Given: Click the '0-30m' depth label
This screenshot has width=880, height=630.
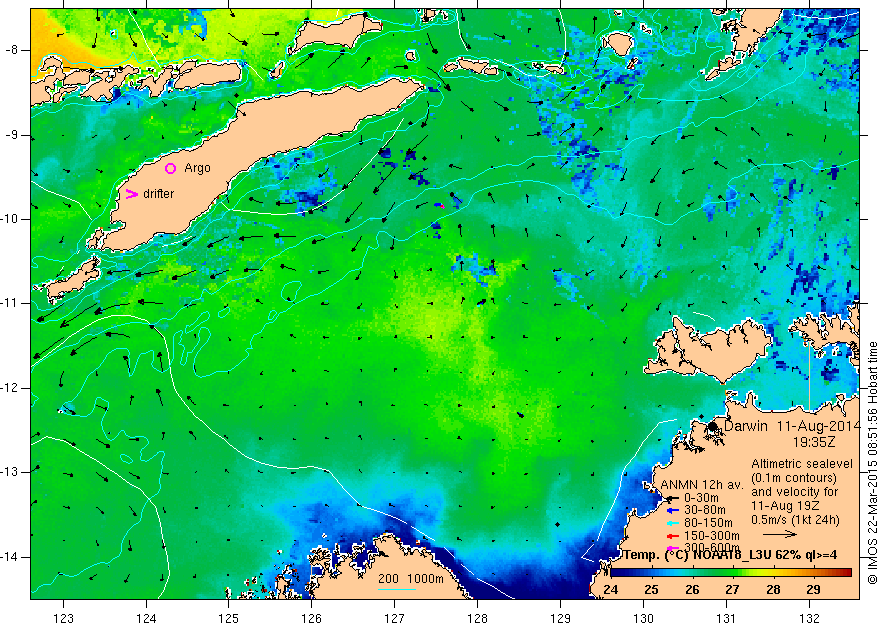Looking at the screenshot, I should (x=700, y=498).
